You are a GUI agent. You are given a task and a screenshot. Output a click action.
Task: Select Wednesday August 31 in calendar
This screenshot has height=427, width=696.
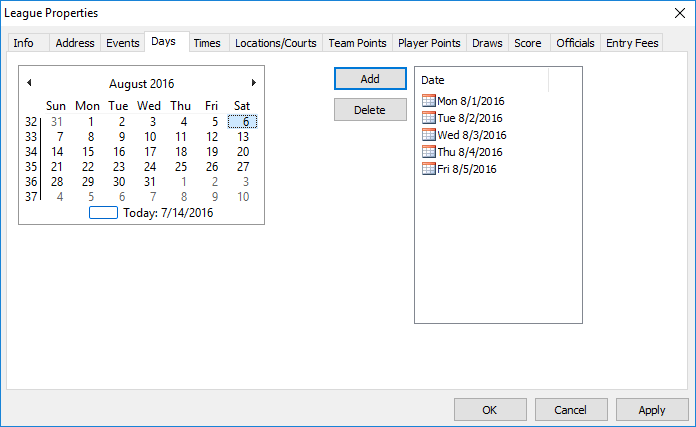coord(150,182)
